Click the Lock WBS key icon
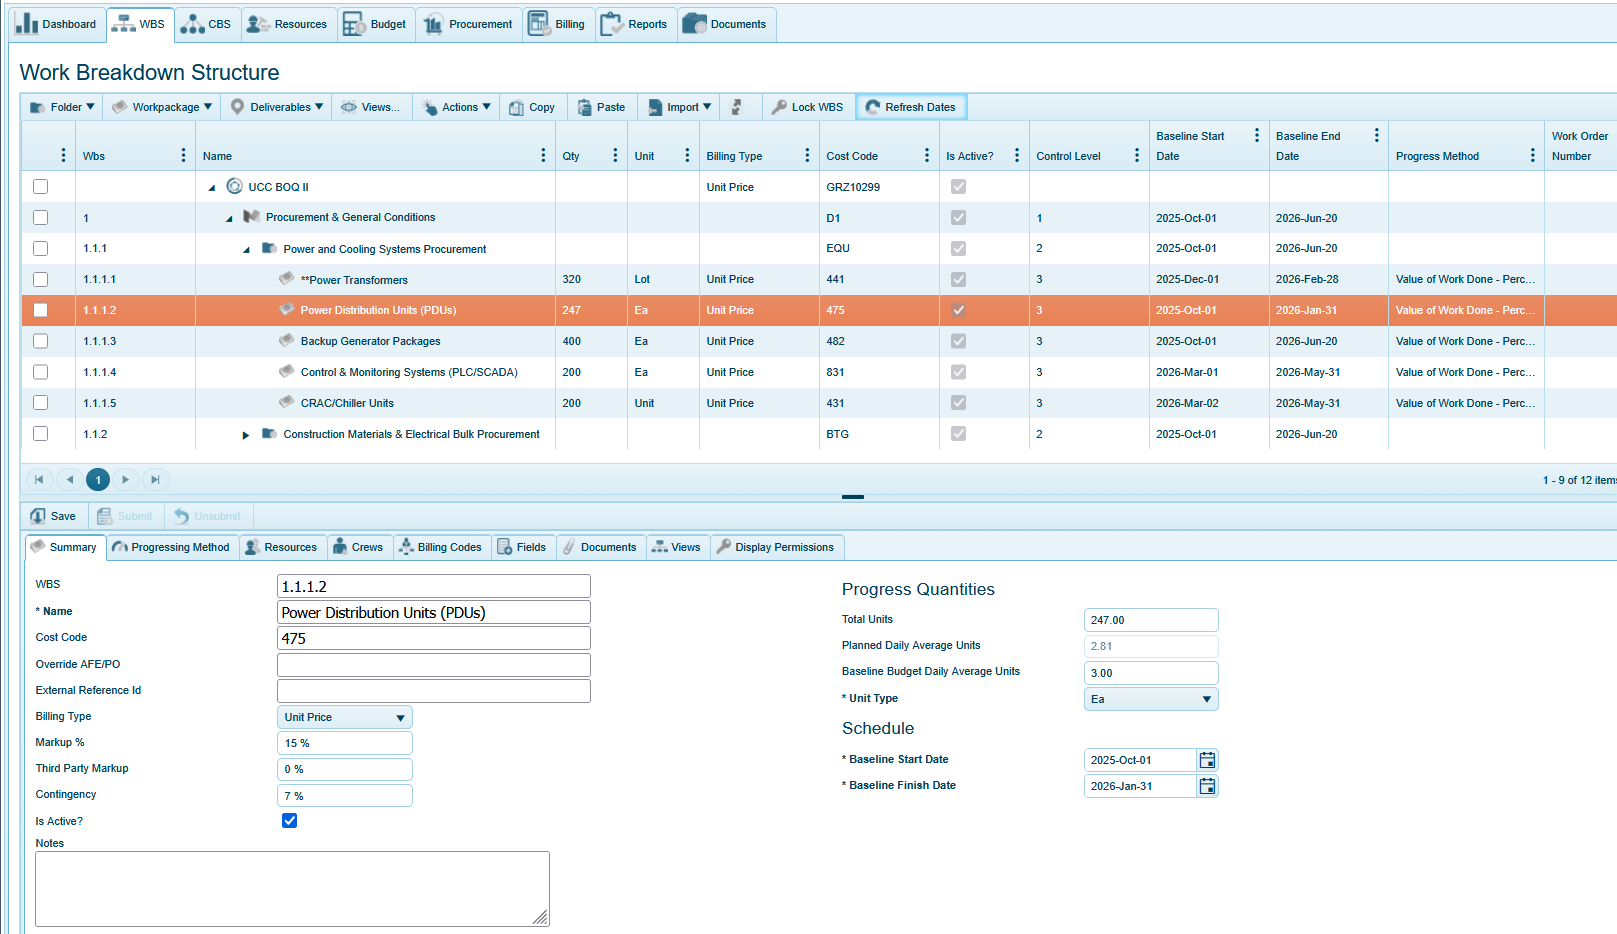 (x=779, y=107)
